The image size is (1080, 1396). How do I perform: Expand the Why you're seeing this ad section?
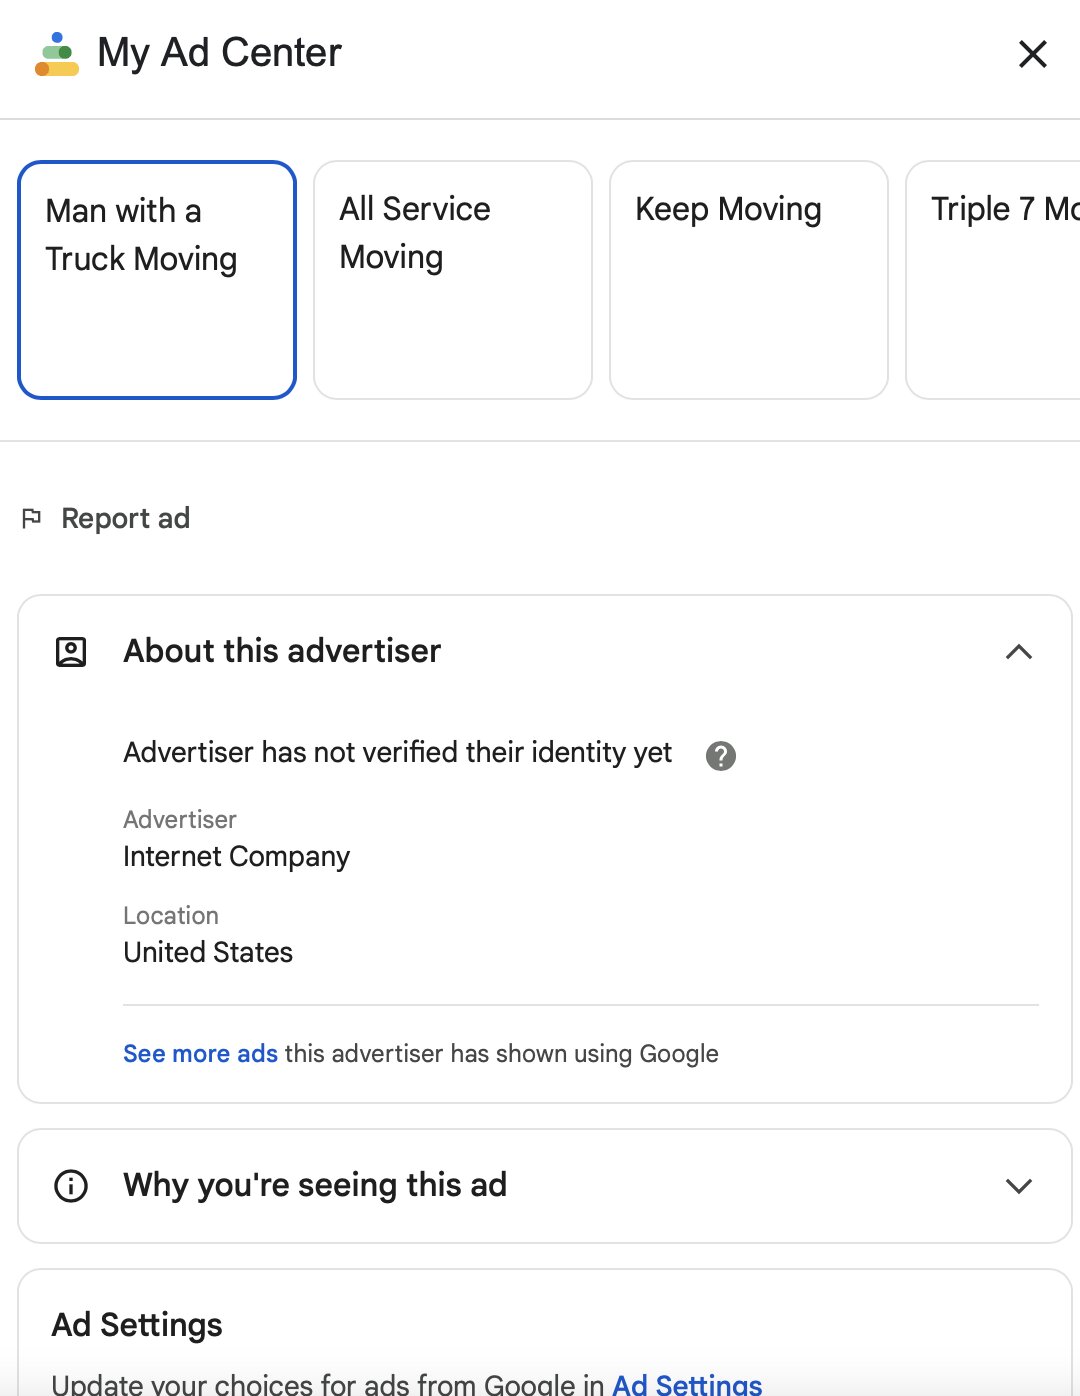[1019, 1187]
